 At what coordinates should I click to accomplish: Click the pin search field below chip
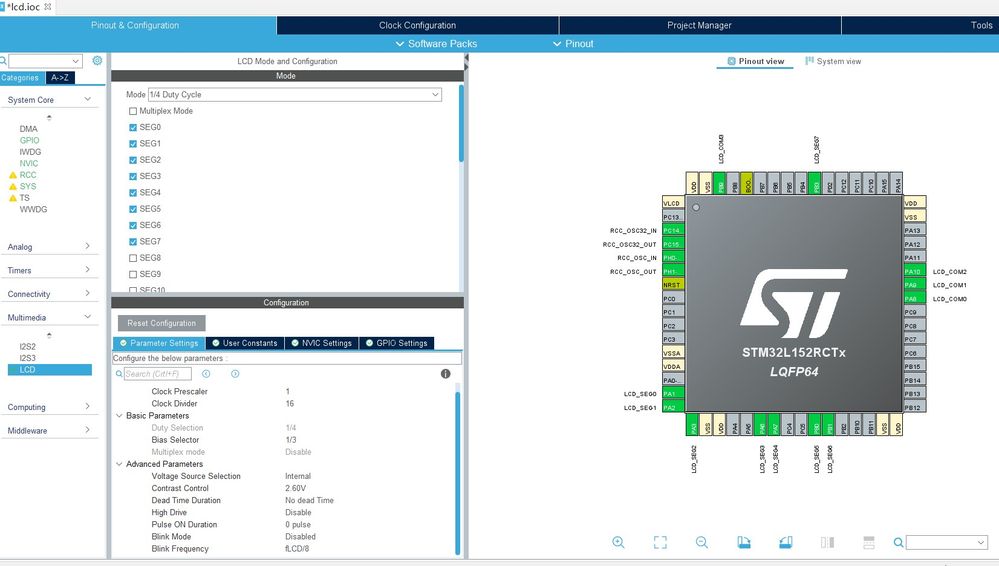947,542
